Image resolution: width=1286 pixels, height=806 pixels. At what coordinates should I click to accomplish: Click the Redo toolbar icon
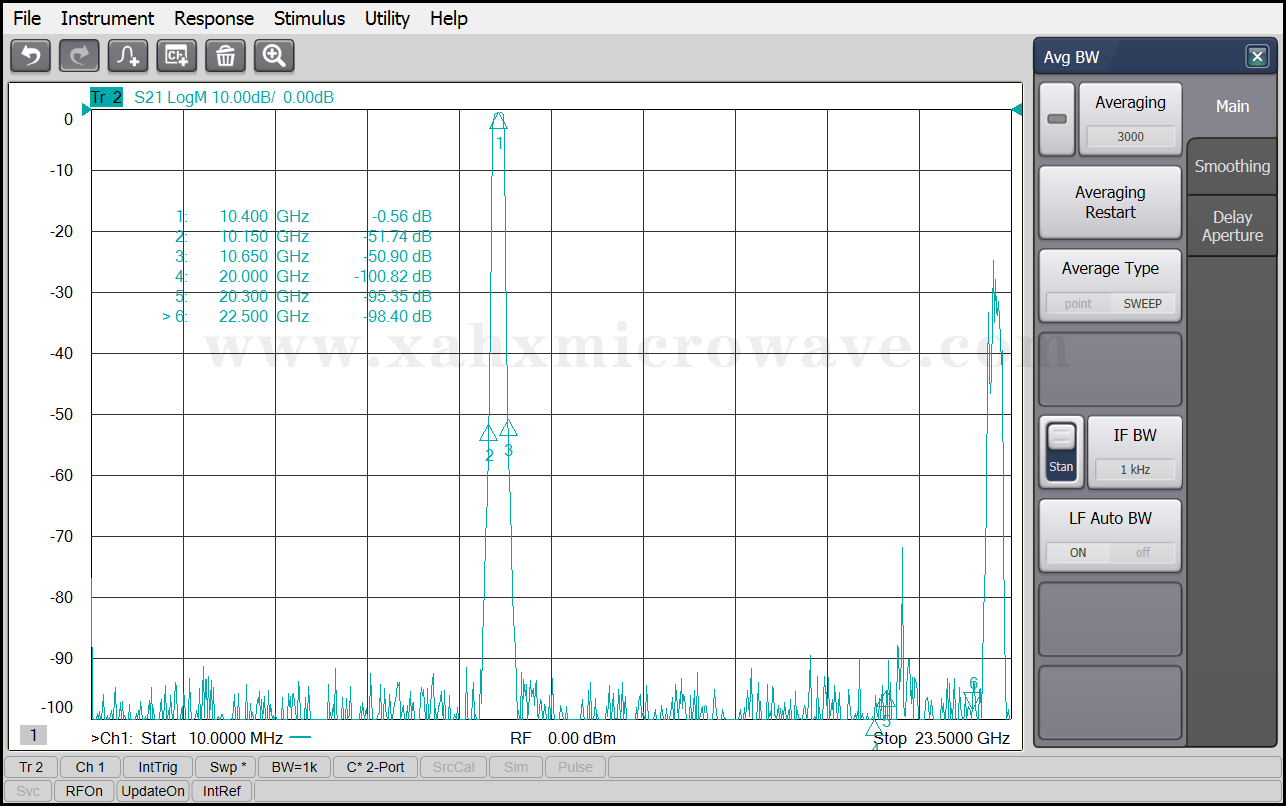(79, 56)
